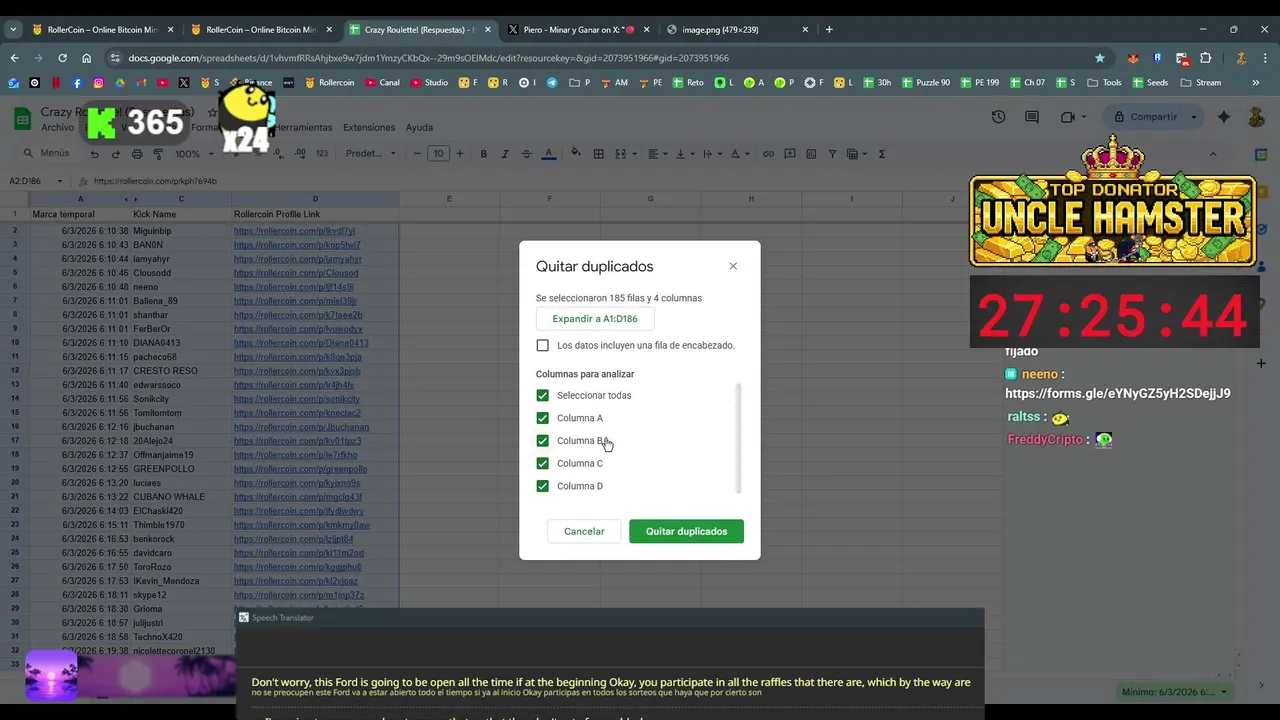Click the Insert chart icon

coord(811,154)
